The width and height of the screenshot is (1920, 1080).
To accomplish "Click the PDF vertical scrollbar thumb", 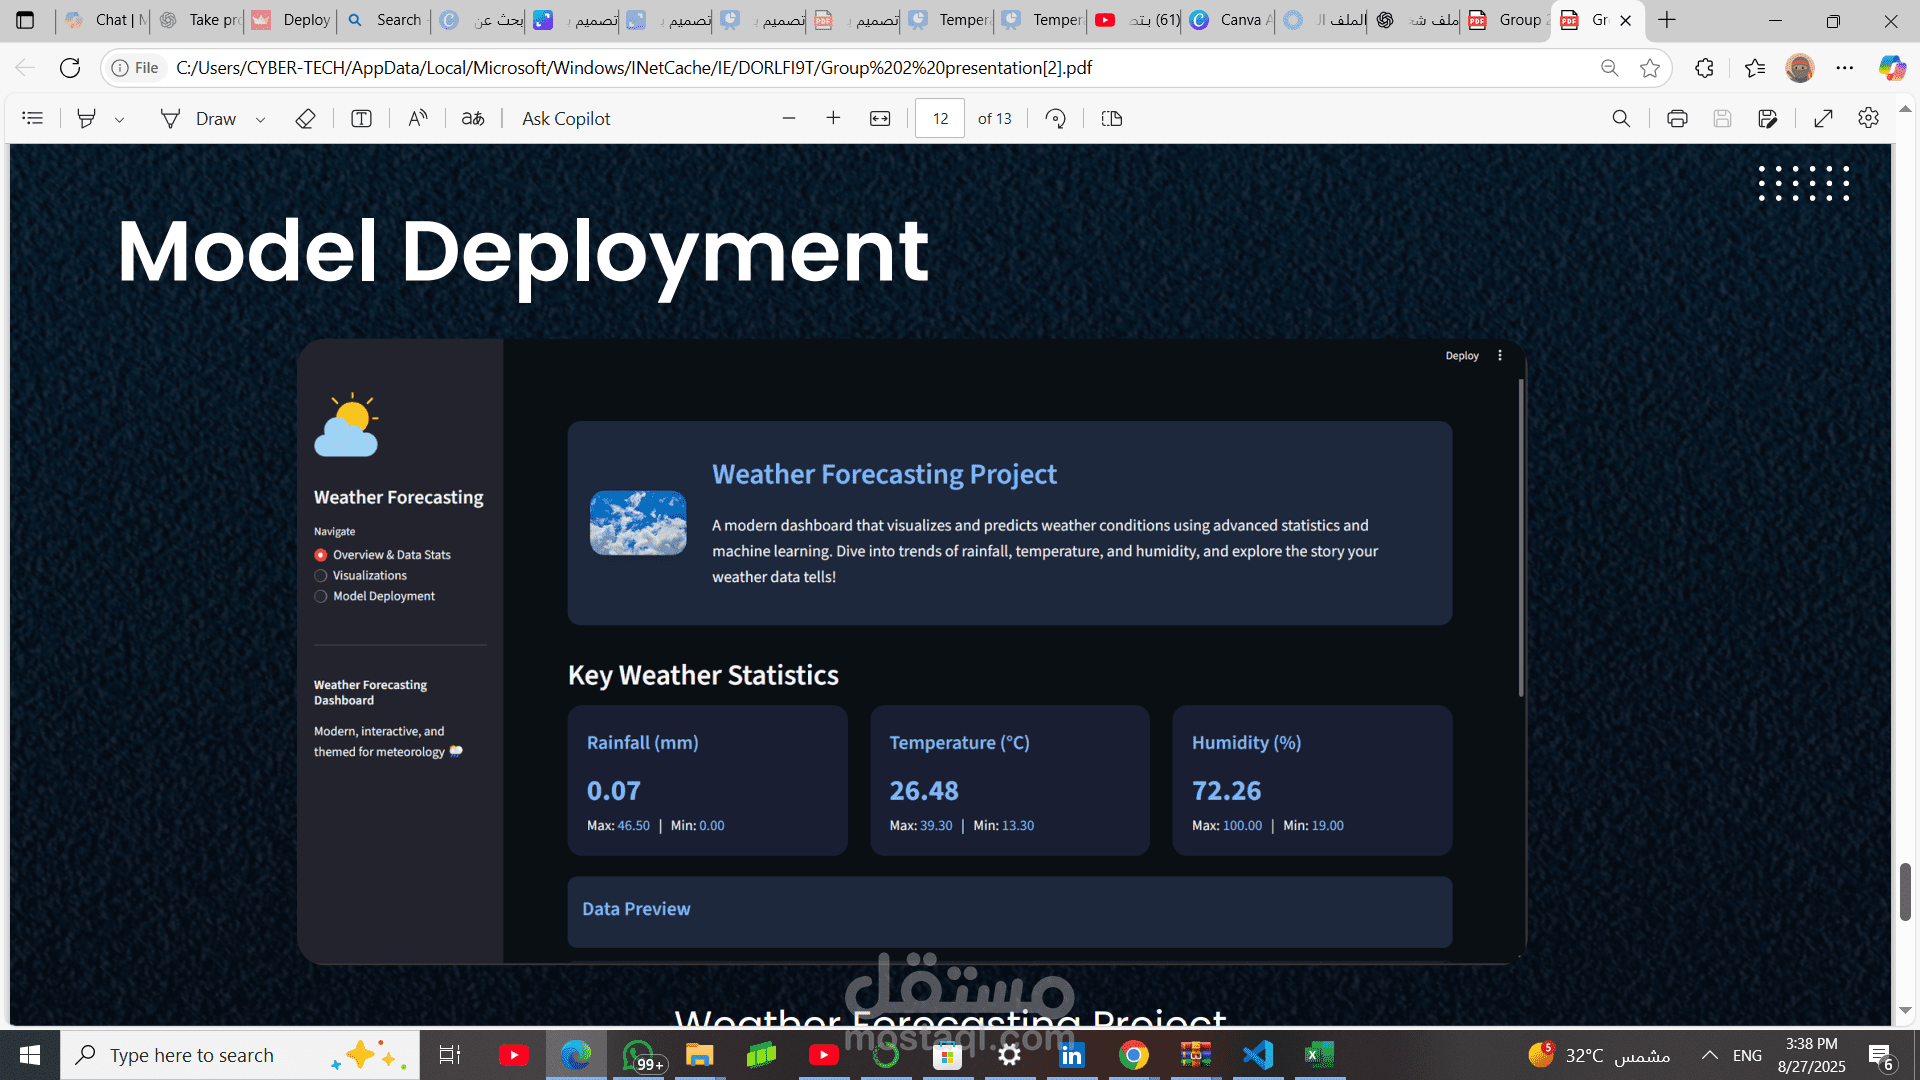I will pyautogui.click(x=1905, y=891).
